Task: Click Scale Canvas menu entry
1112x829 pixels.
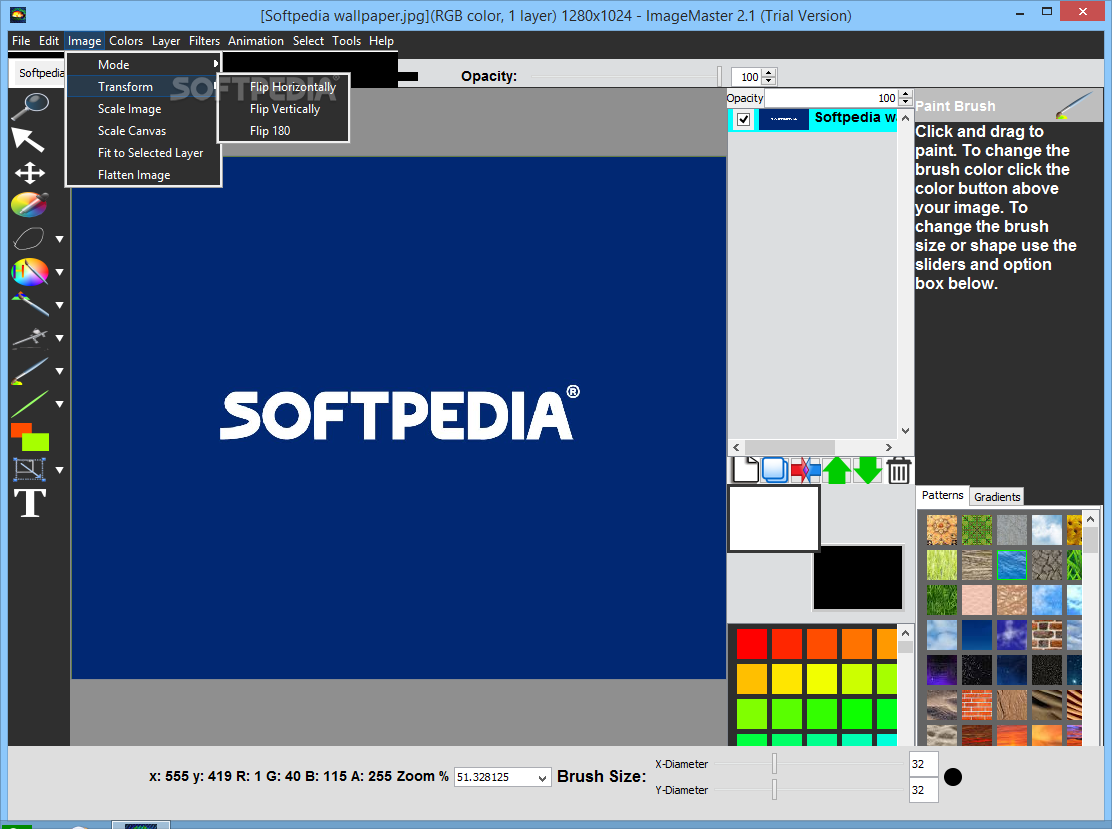Action: point(143,130)
